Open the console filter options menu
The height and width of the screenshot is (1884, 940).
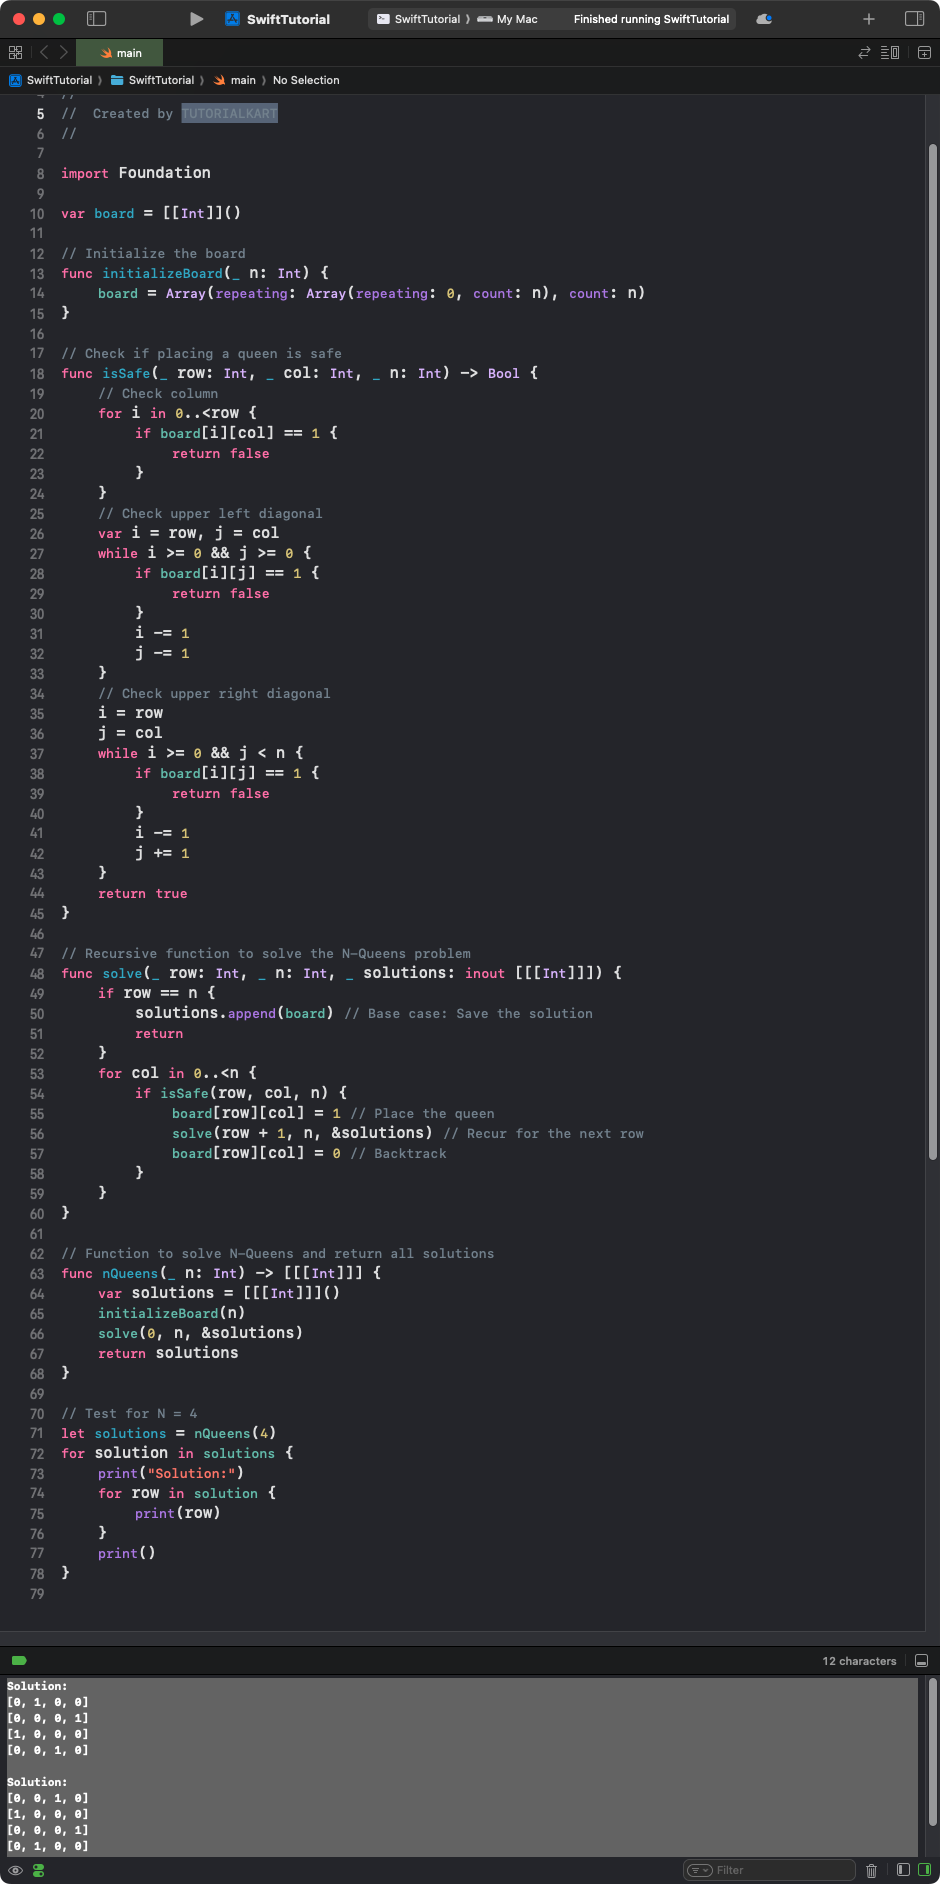click(x=699, y=1870)
